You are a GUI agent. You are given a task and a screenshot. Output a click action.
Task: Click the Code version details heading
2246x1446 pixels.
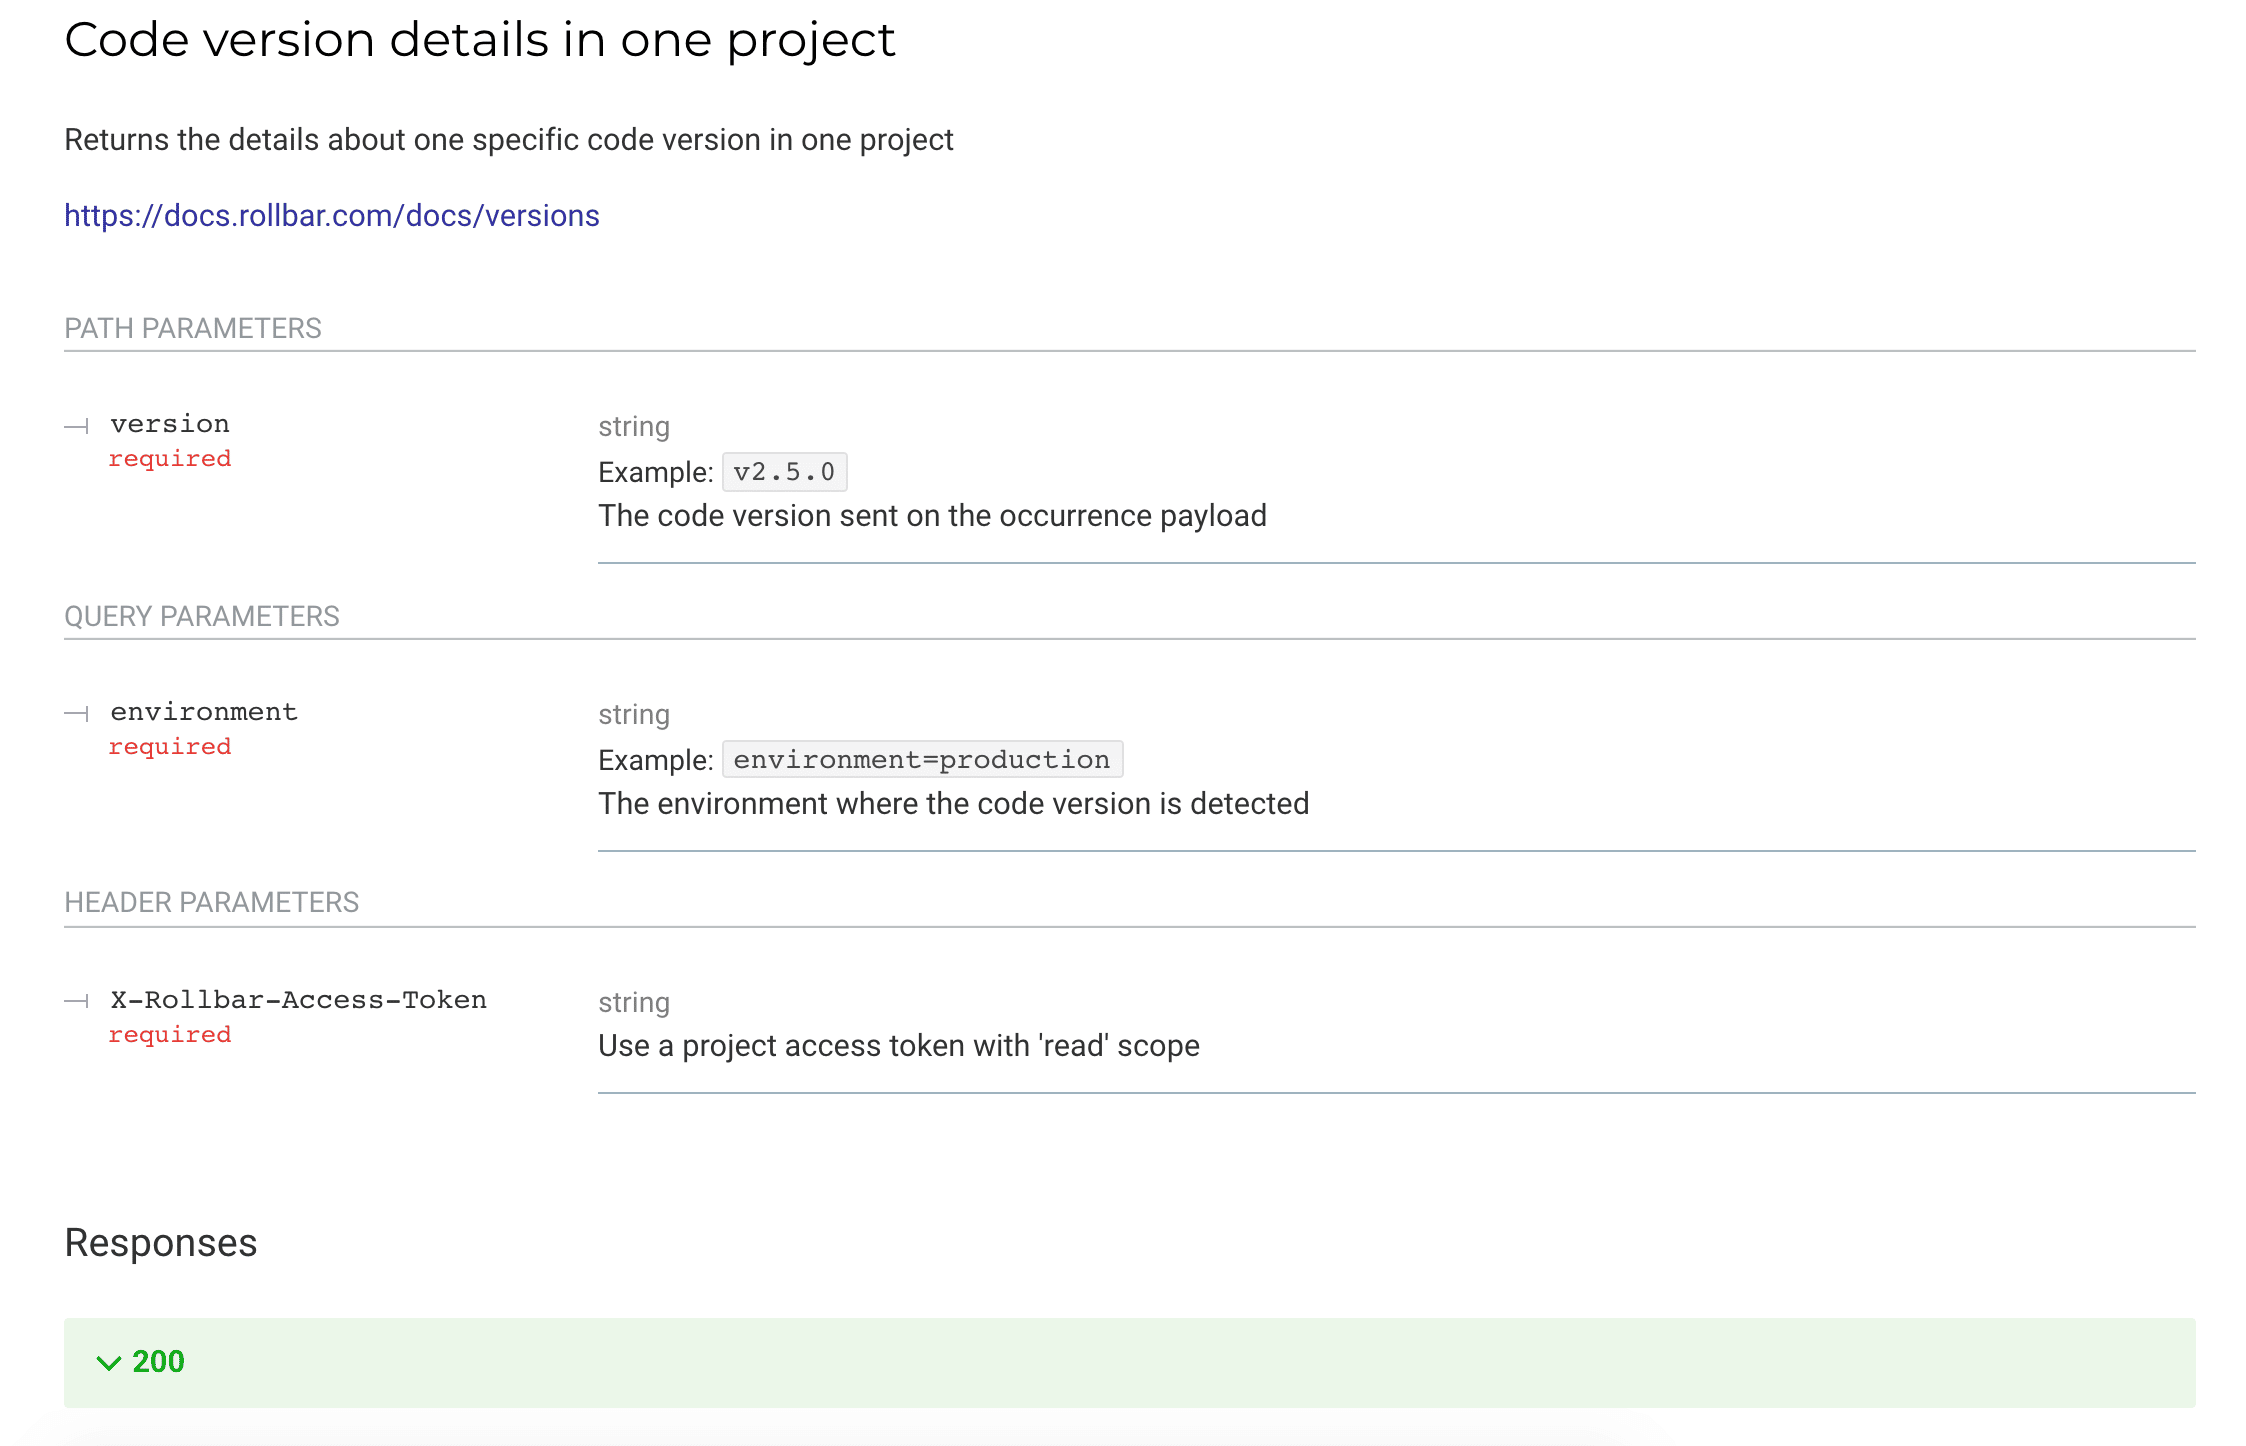pos(479,40)
